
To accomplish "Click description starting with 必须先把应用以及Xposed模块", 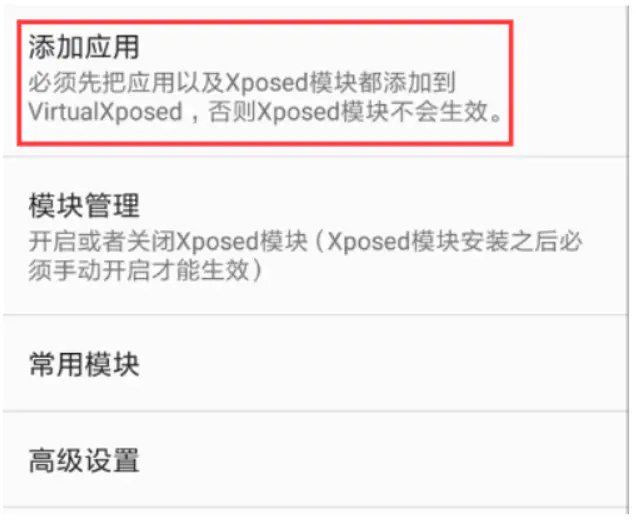I will [265, 97].
